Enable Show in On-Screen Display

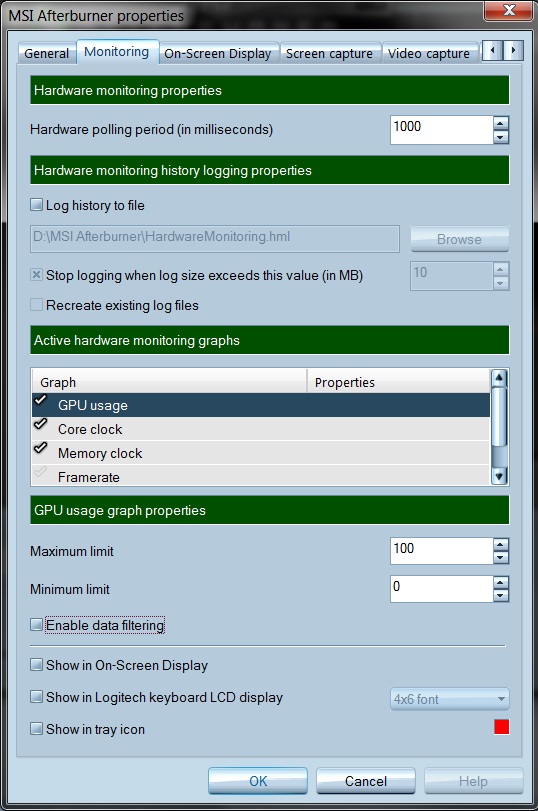point(36,665)
